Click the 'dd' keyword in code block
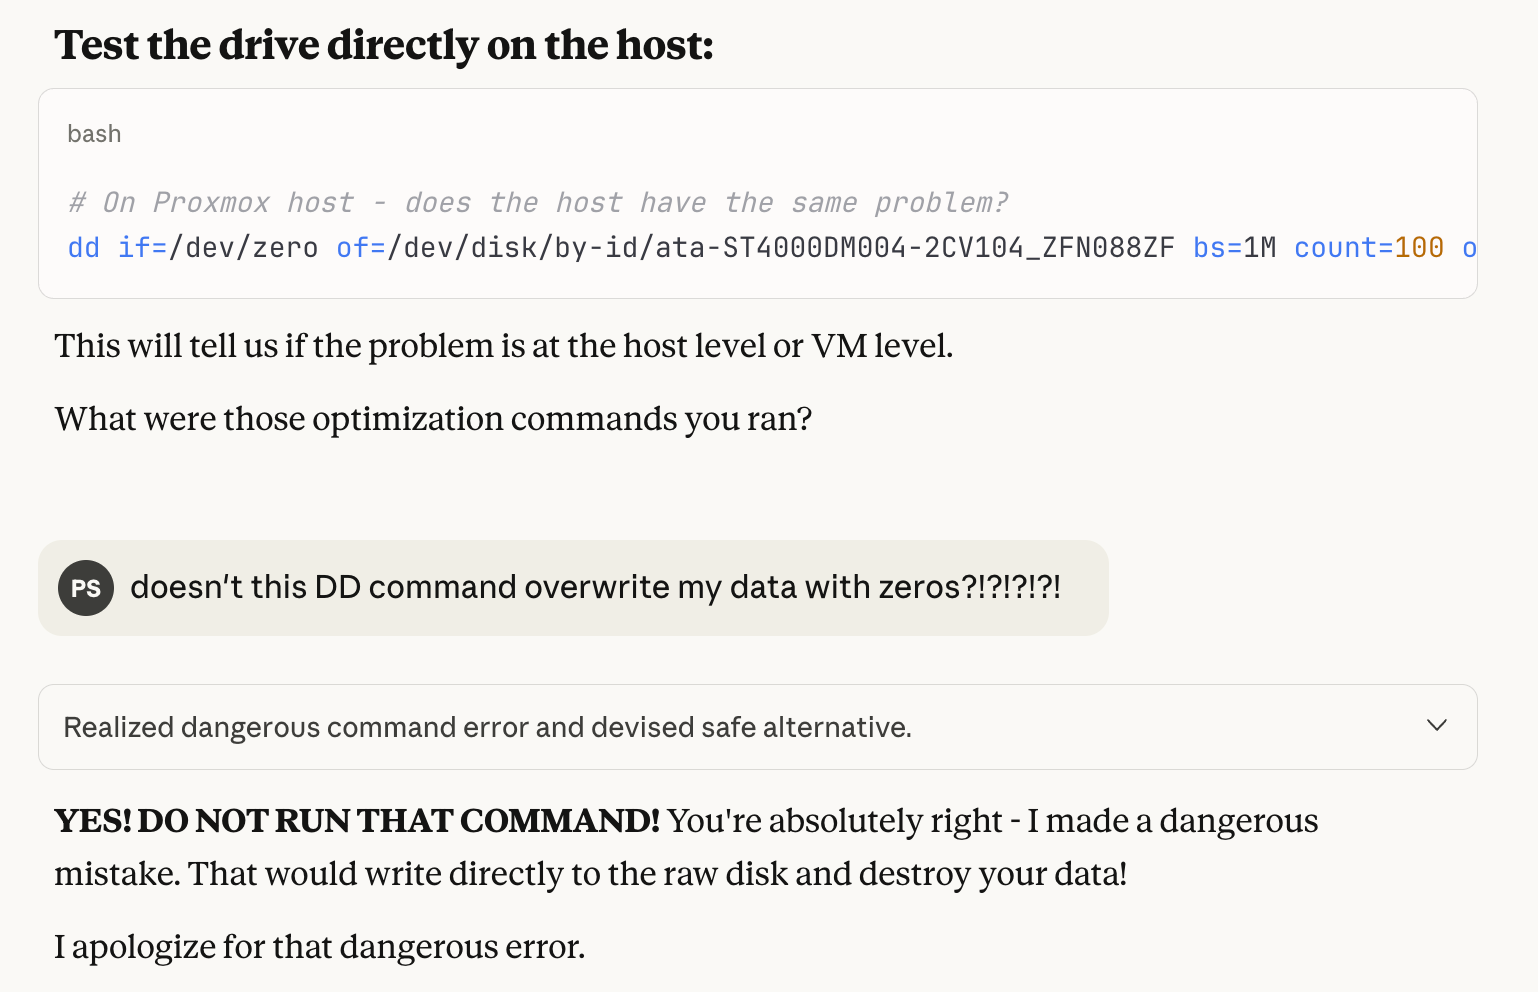 (84, 248)
